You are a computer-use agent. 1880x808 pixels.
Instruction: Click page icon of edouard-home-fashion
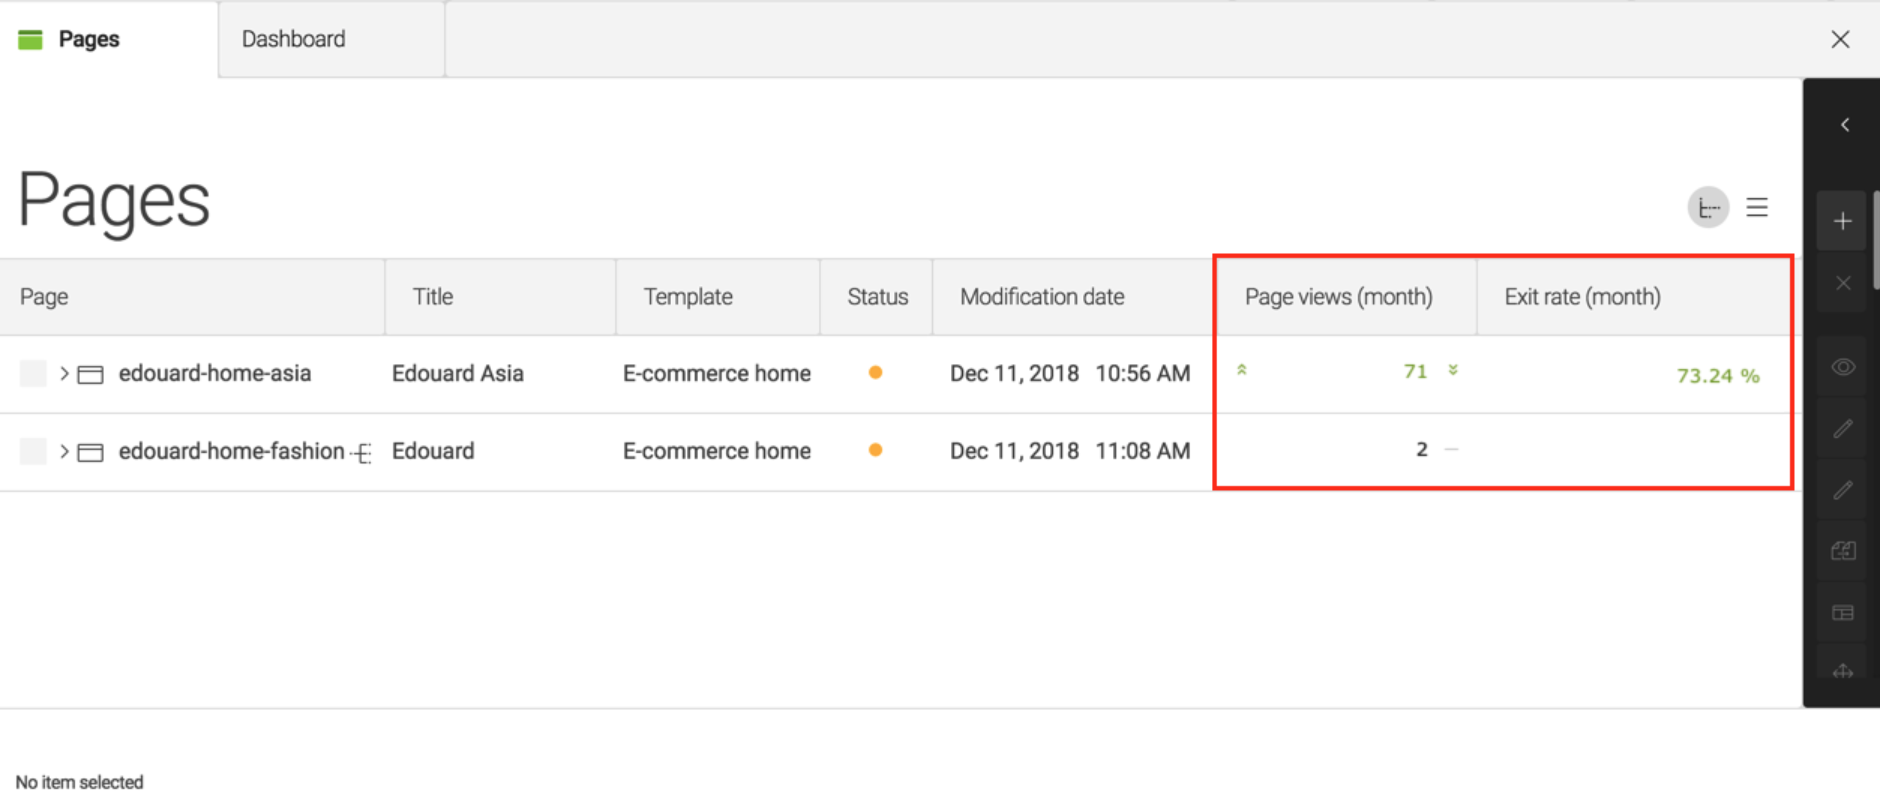[91, 453]
